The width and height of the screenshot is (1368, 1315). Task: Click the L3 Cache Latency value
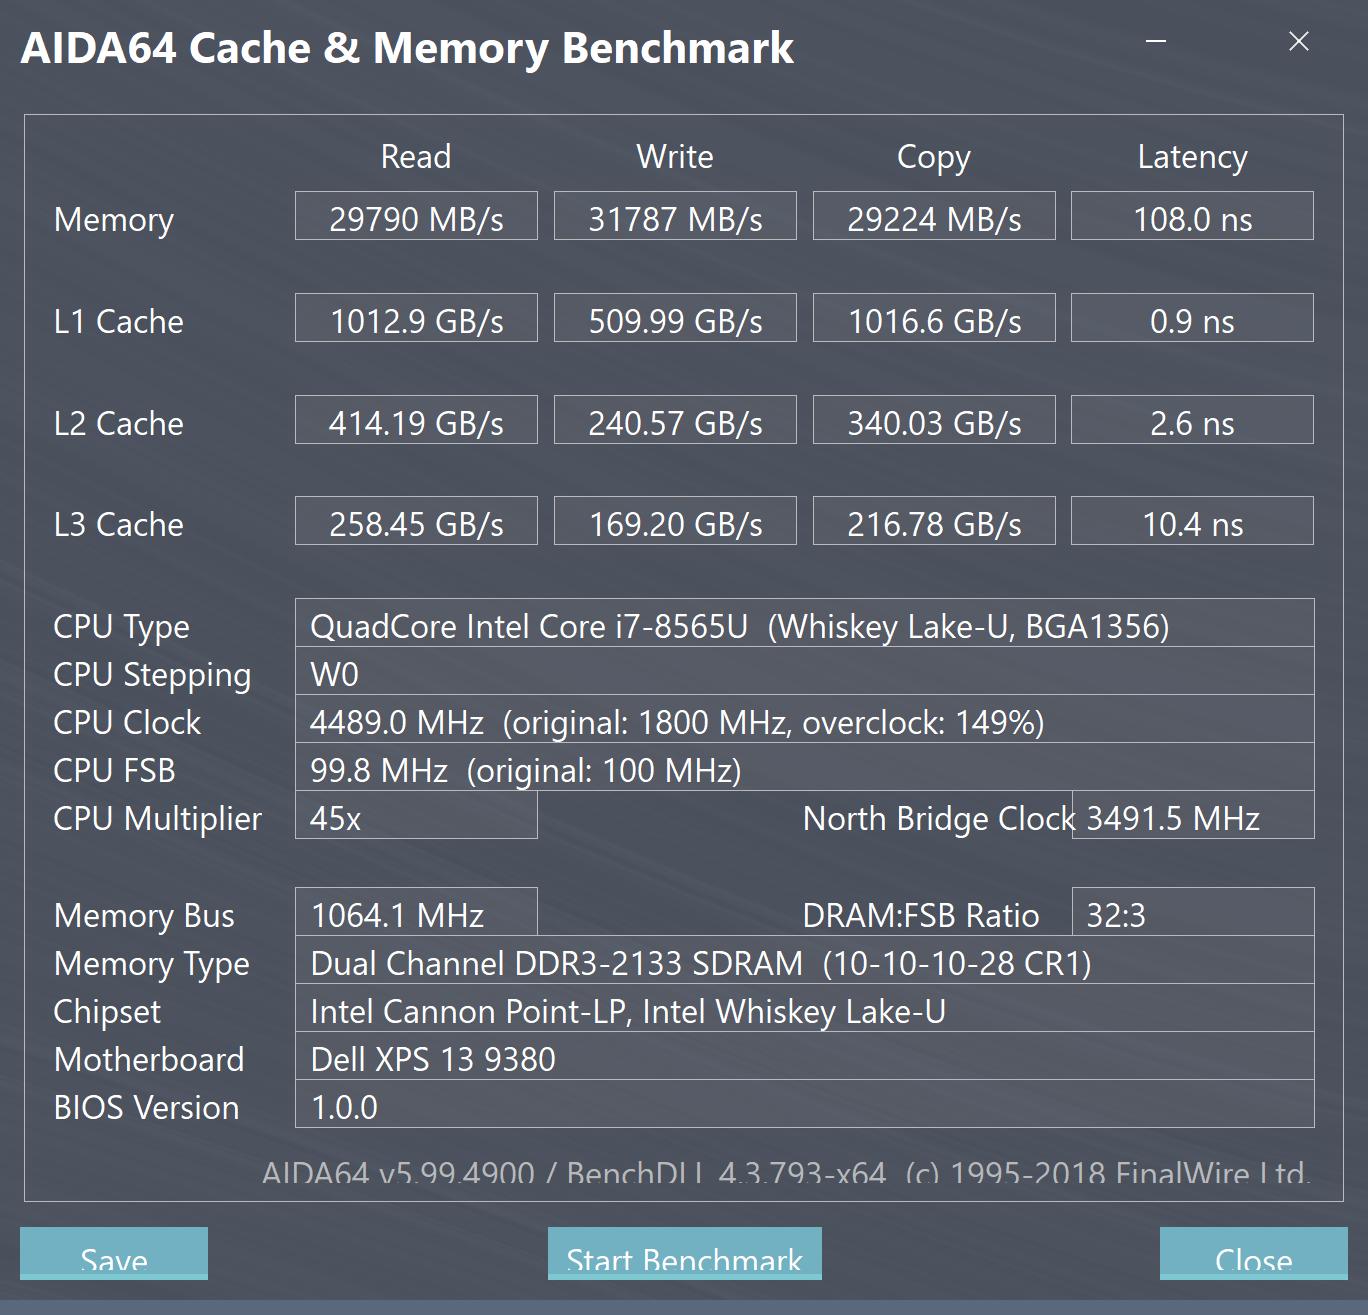coord(1191,522)
